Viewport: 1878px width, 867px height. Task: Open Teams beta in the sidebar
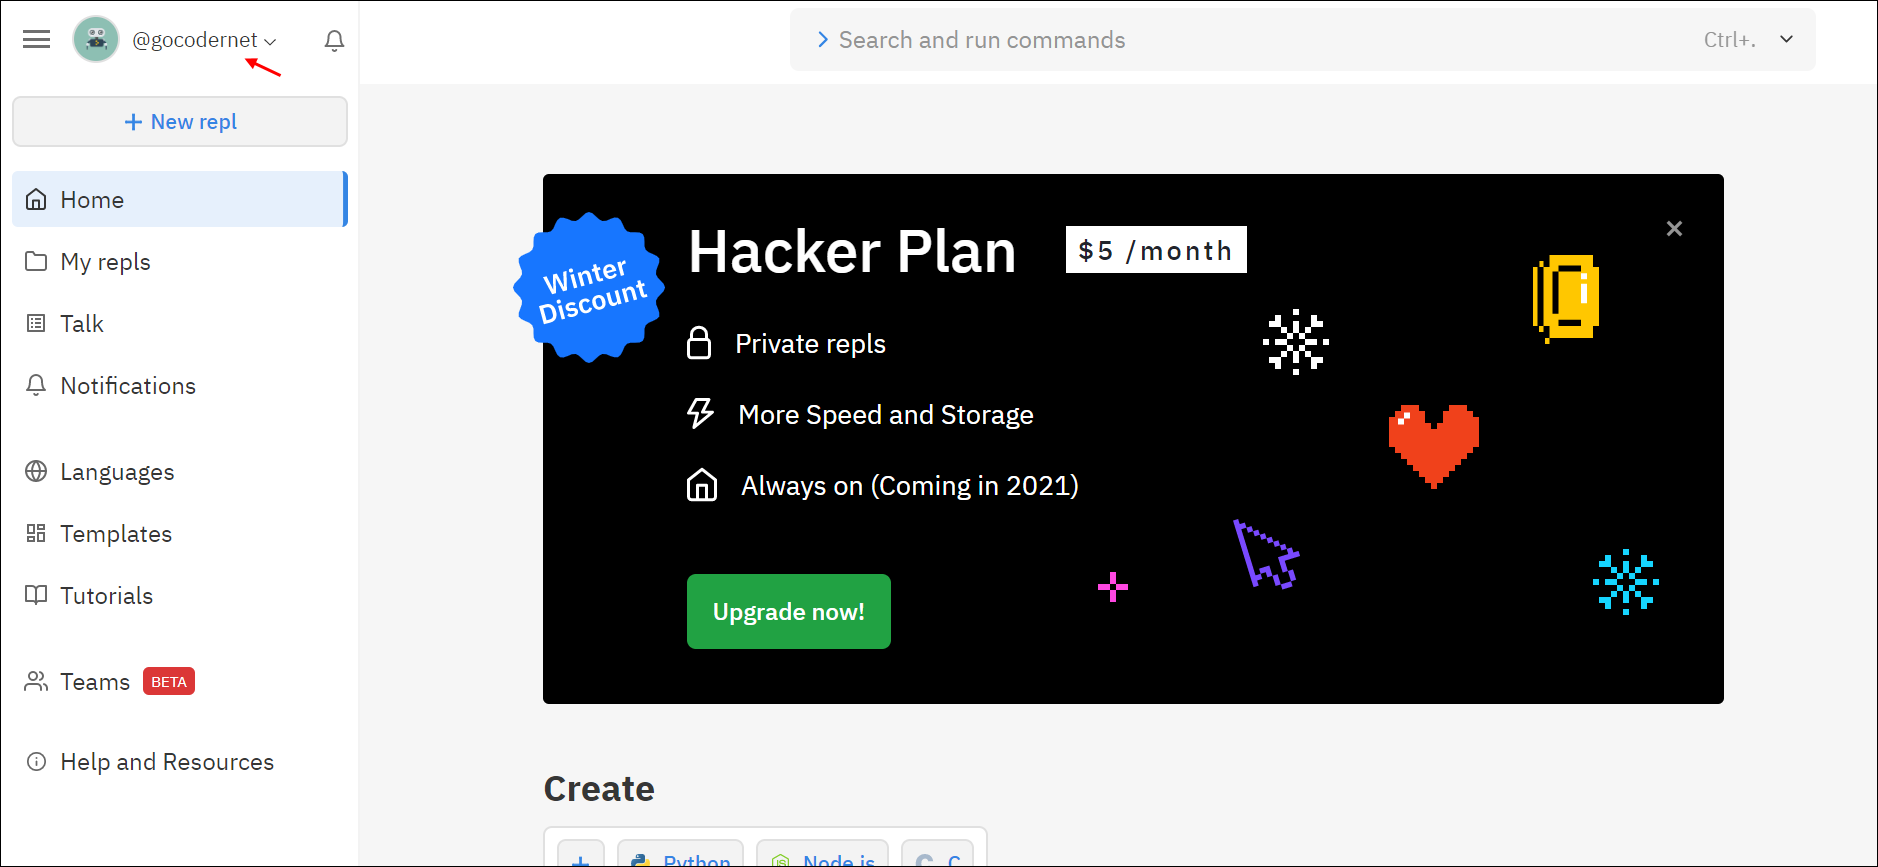[180, 681]
